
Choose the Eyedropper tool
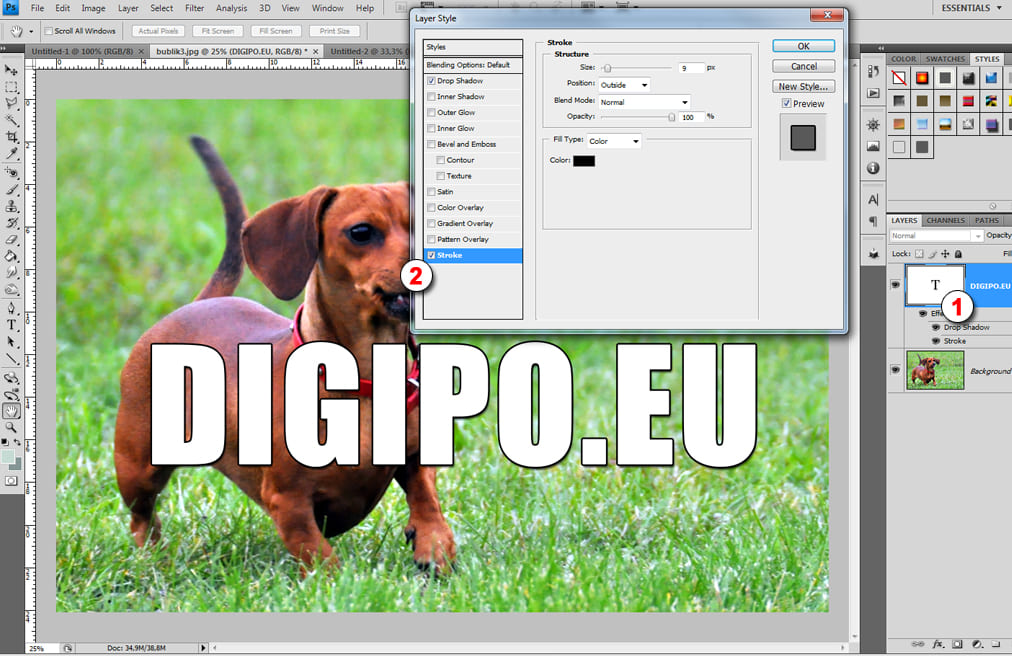[12, 154]
